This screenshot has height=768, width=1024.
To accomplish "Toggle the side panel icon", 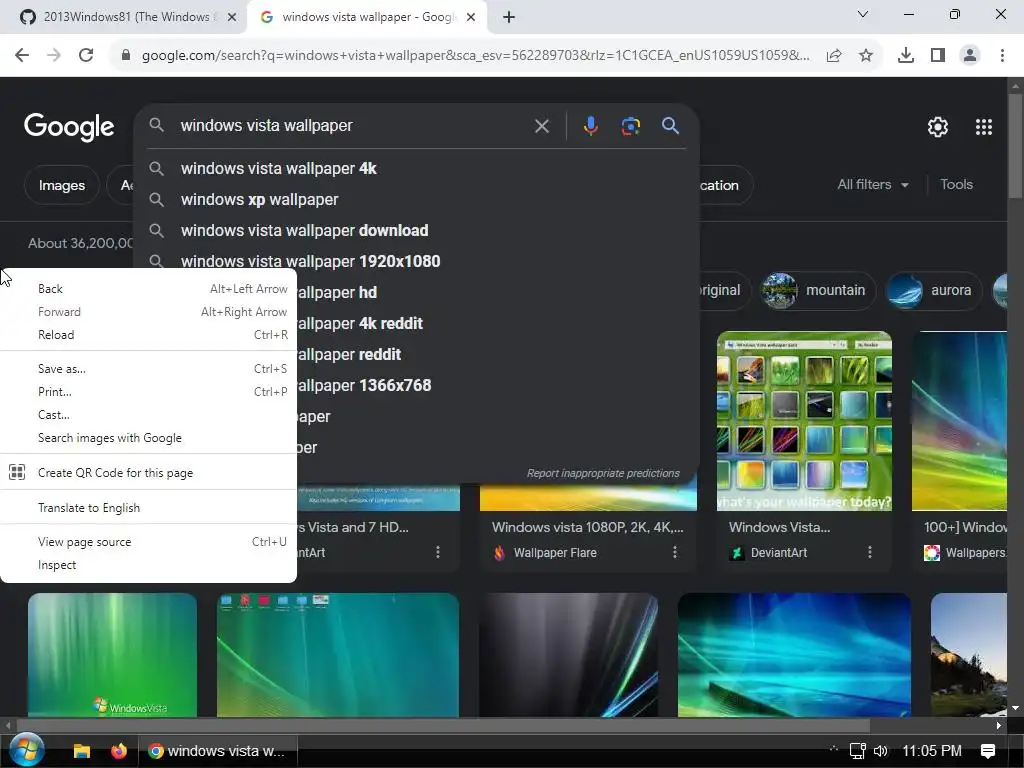I will tap(938, 56).
